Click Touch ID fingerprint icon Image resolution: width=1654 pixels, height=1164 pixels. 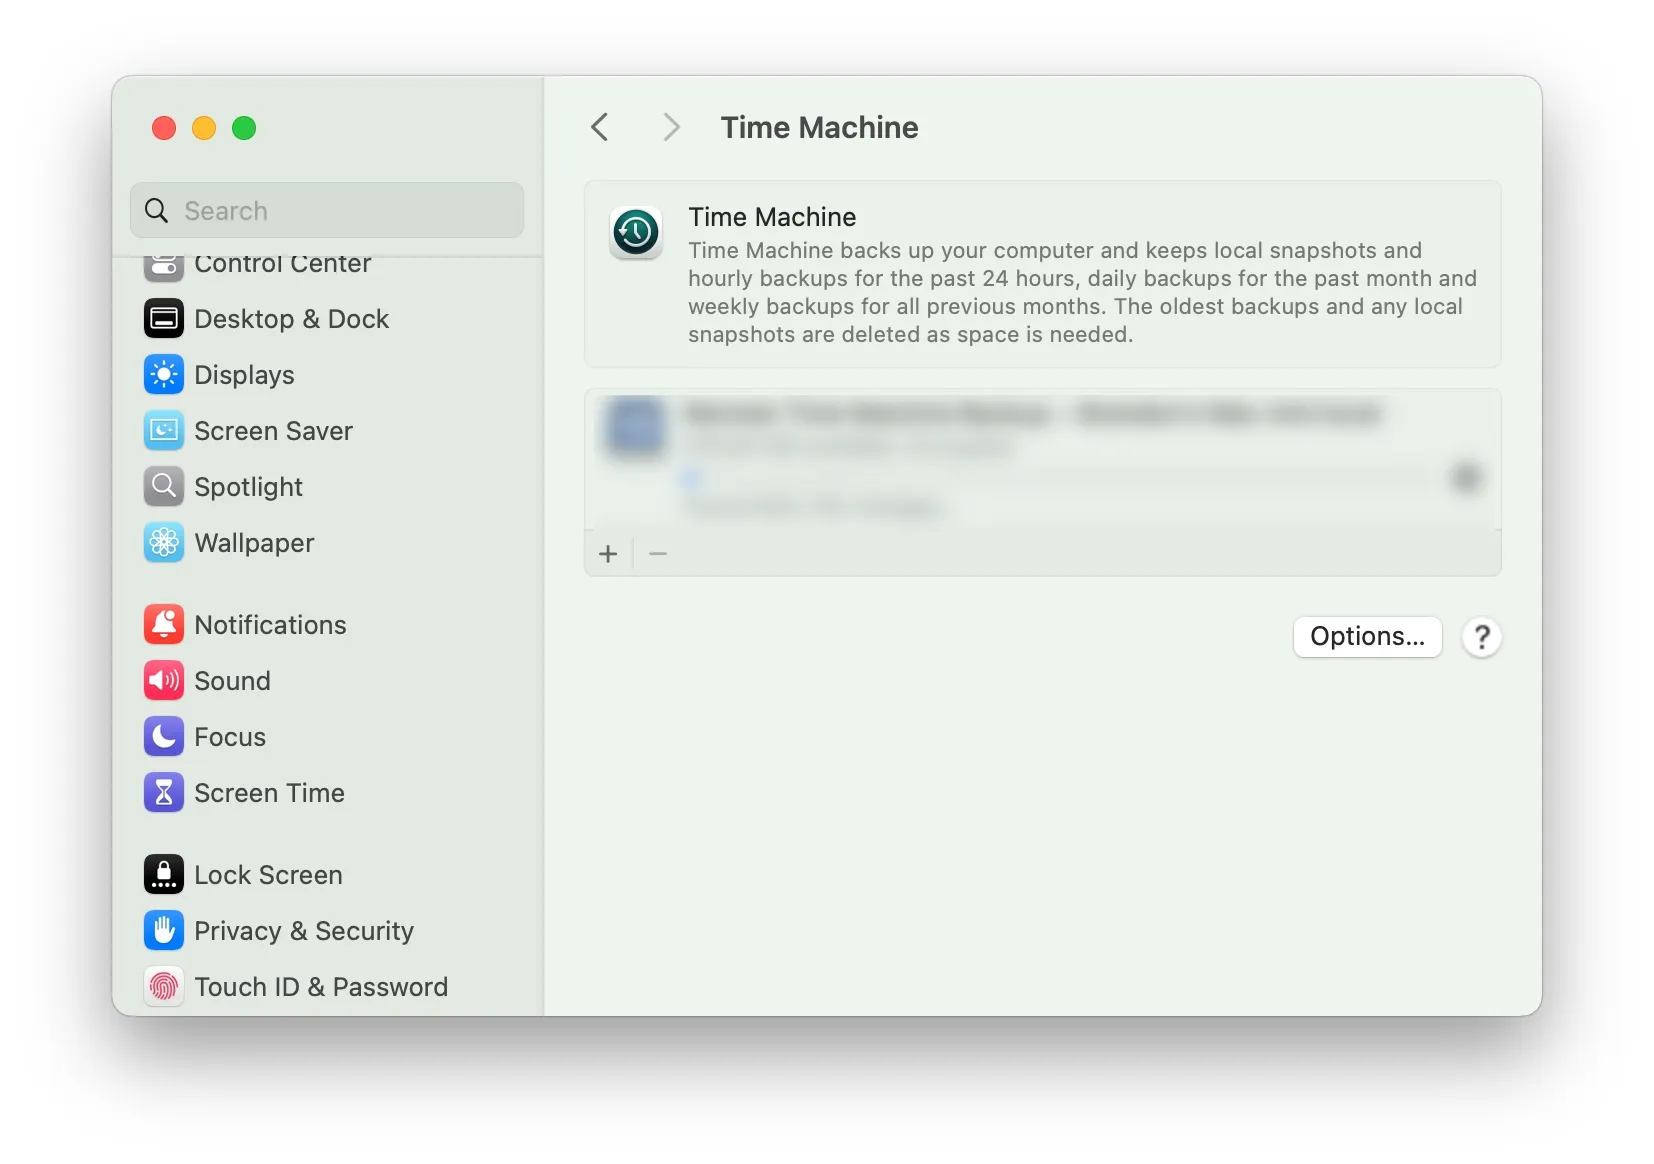tap(164, 987)
